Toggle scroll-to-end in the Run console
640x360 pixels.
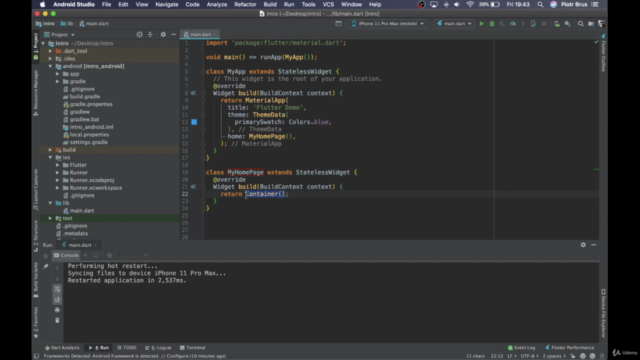click(57, 300)
